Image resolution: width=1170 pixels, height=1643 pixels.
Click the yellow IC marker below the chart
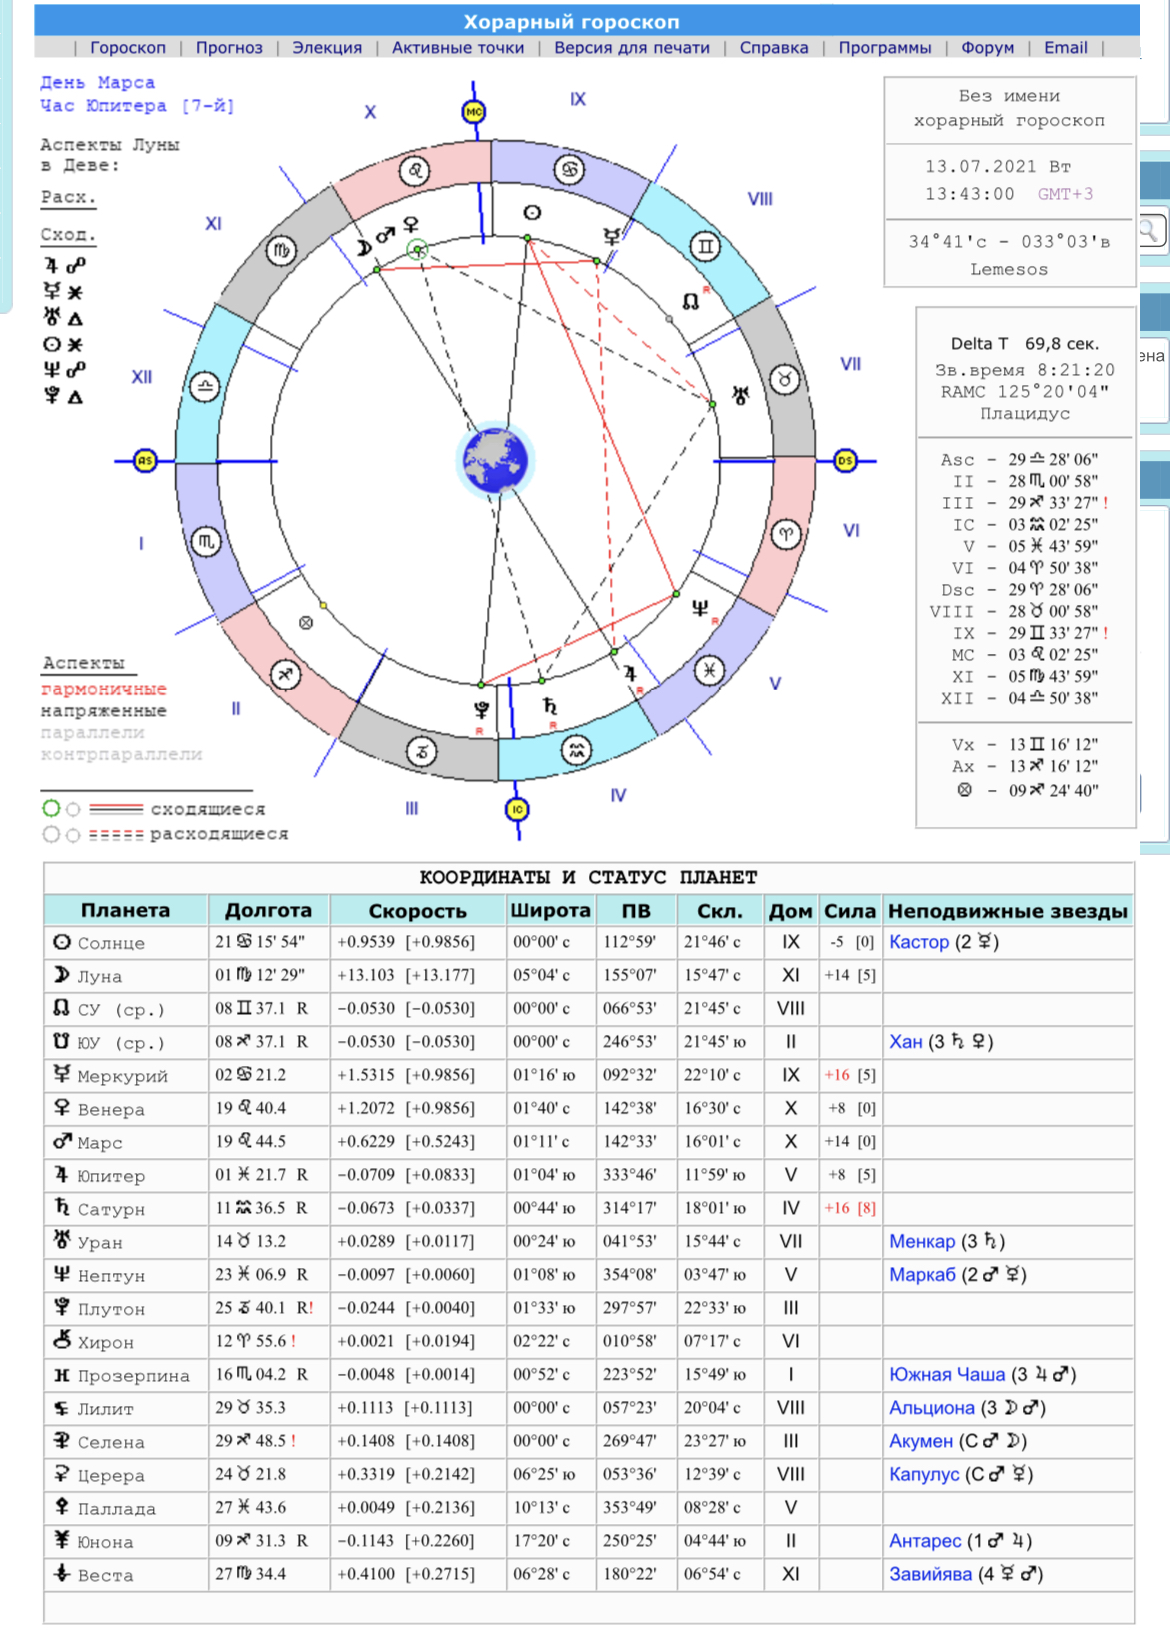click(517, 809)
